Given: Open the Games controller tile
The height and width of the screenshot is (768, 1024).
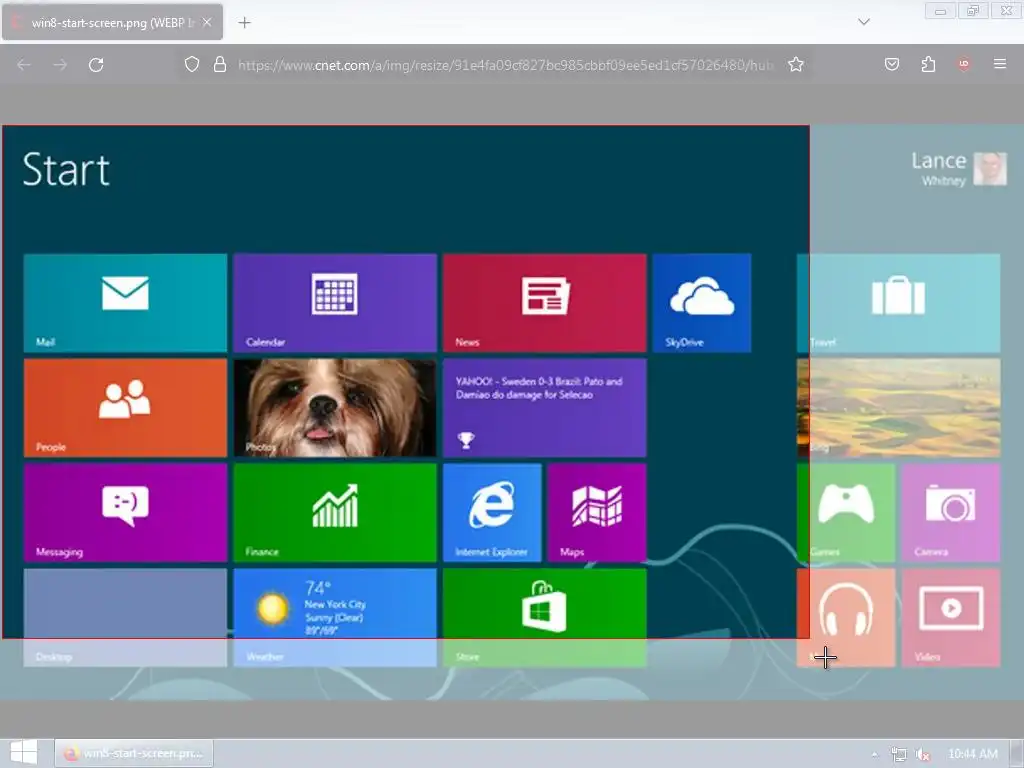Looking at the screenshot, I should 846,513.
